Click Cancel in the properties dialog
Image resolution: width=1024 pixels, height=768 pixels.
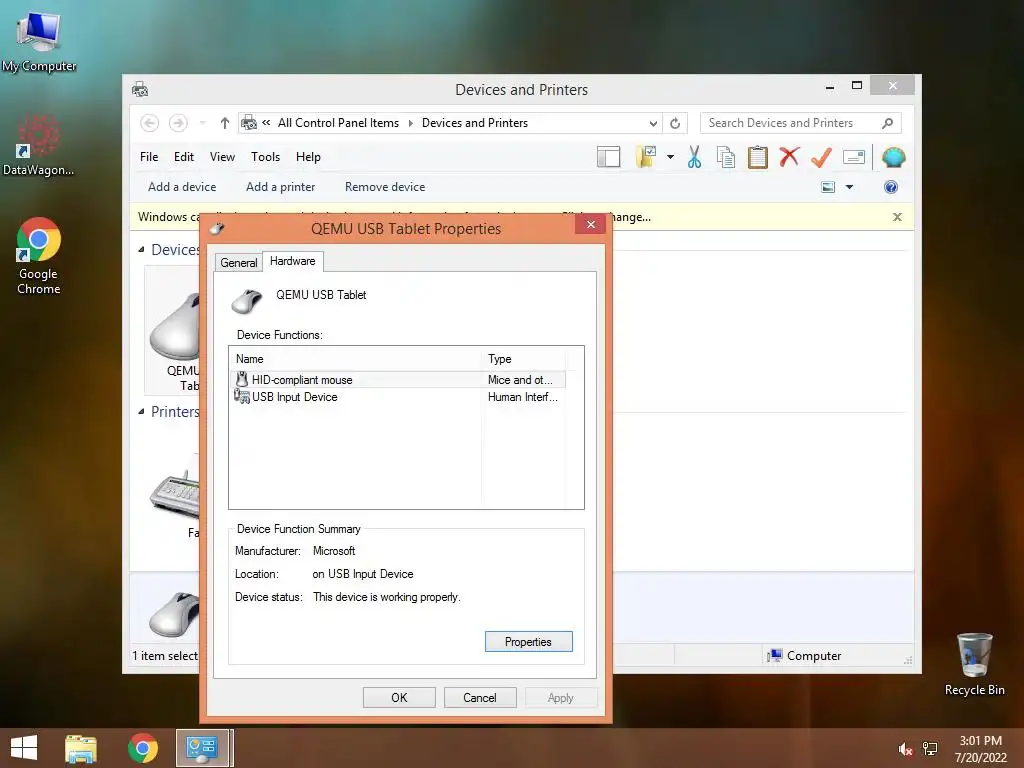tap(480, 697)
